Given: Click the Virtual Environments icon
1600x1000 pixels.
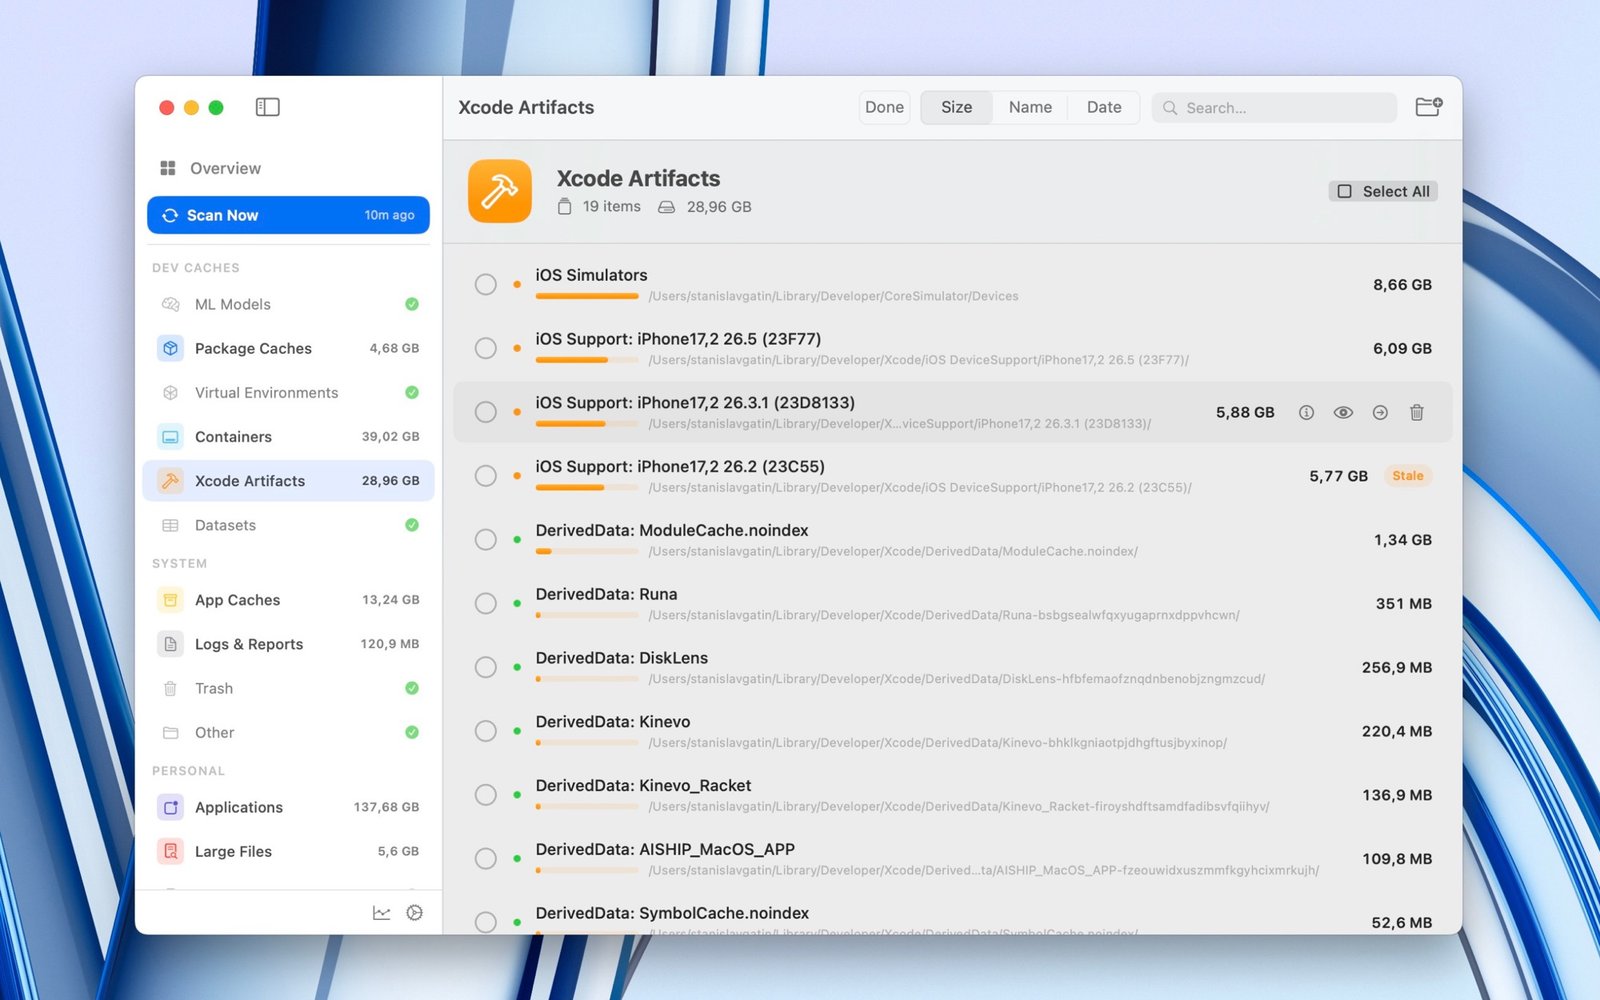Looking at the screenshot, I should (170, 393).
